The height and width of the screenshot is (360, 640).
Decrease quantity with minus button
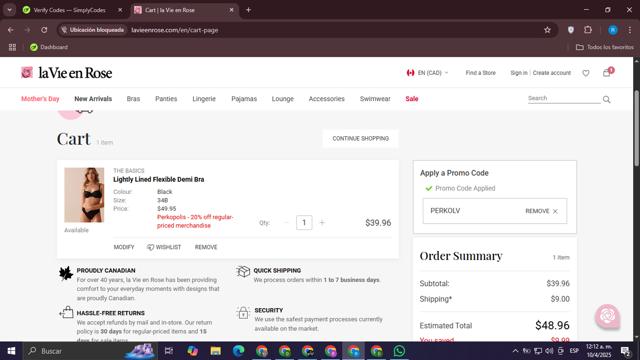[286, 222]
